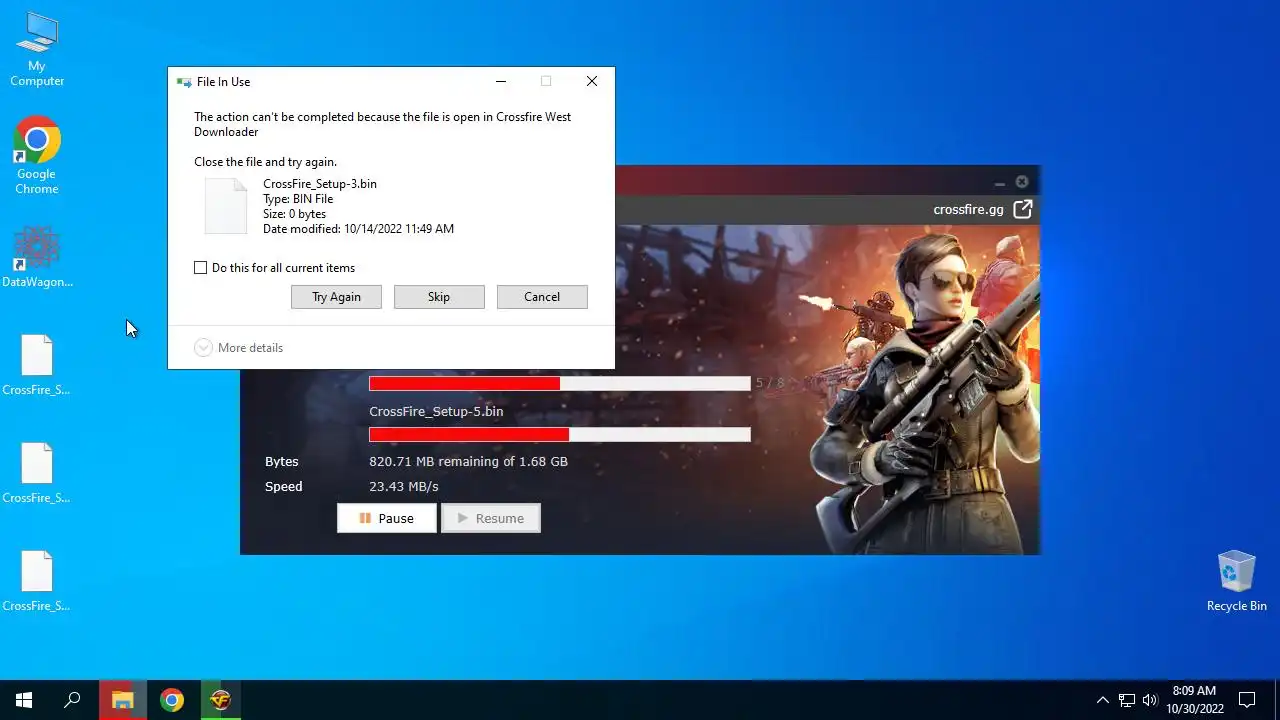Click the CrossFire_Setup-3.bin file icon in dialog
This screenshot has height=720, width=1280.
coord(226,206)
